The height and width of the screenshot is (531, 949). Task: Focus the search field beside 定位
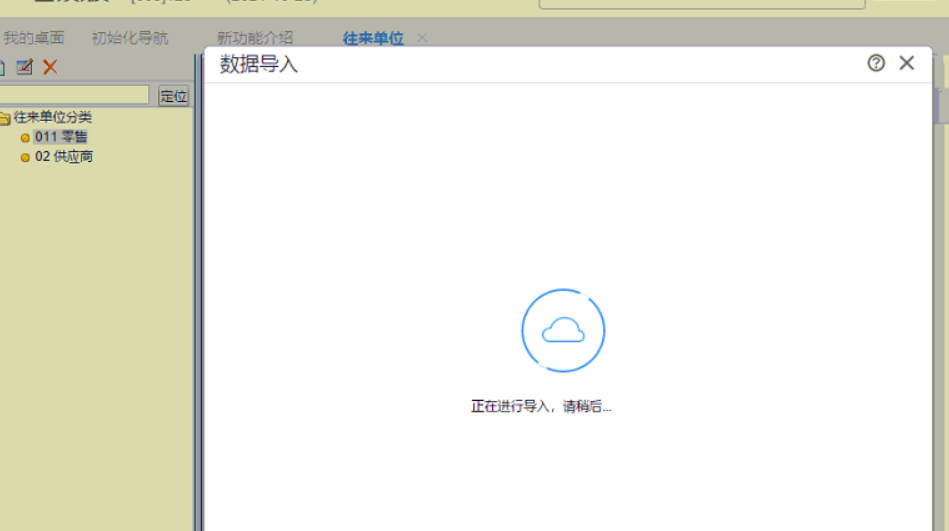click(x=74, y=95)
